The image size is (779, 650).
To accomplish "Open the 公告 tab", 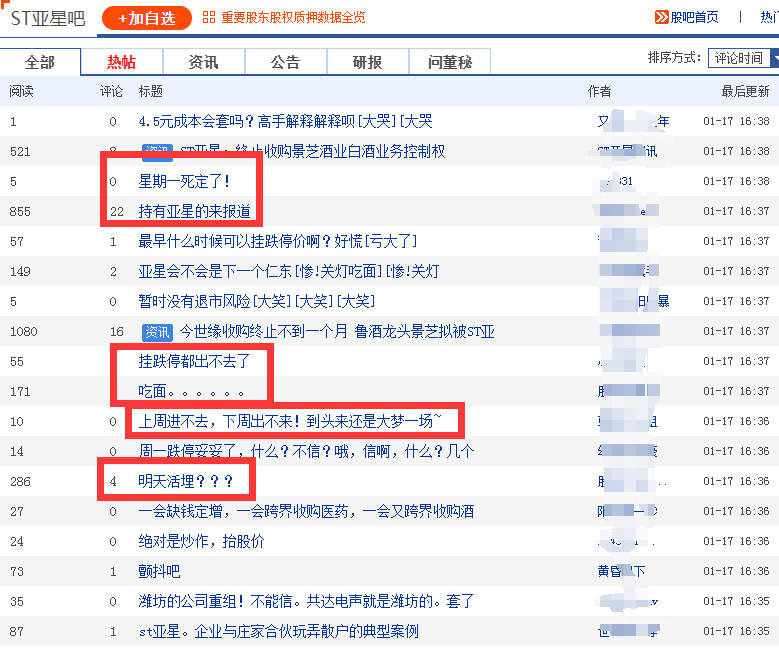I will (x=285, y=62).
